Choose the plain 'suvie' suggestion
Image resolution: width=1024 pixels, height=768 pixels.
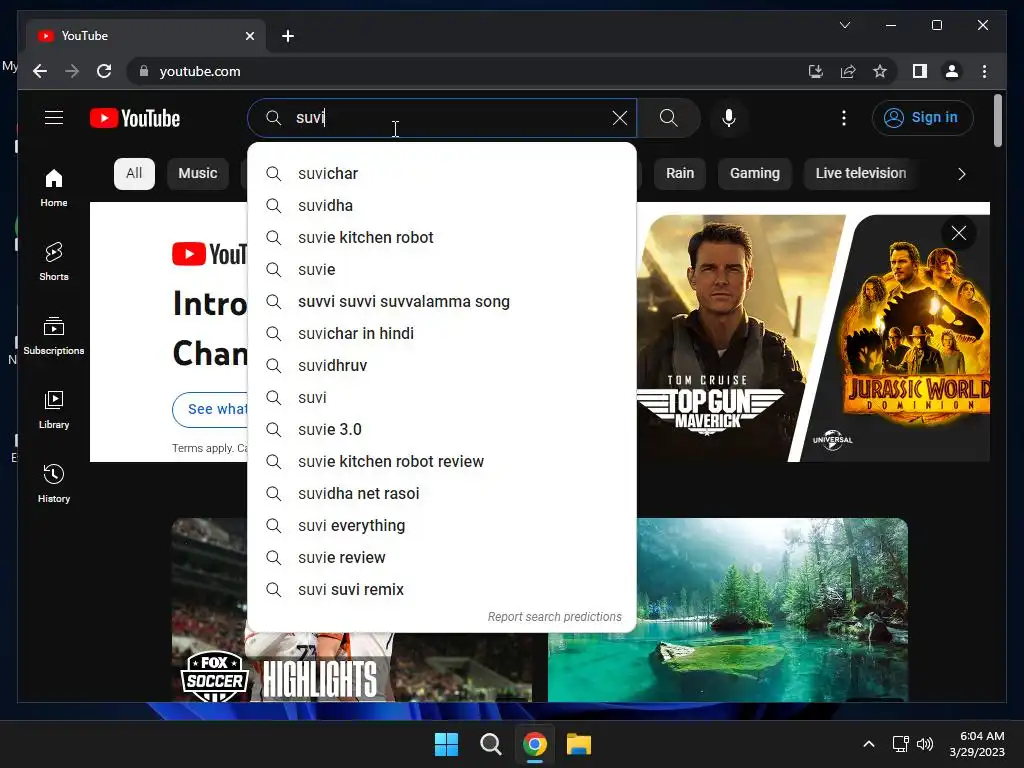click(442, 270)
